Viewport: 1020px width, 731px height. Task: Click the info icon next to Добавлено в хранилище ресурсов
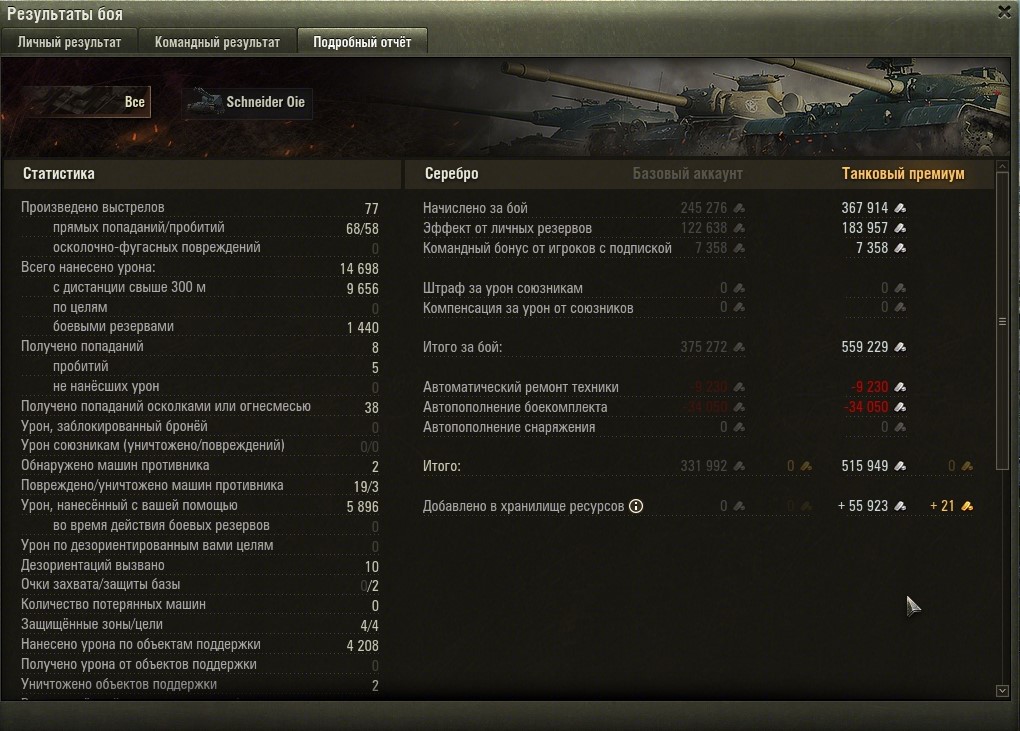(x=636, y=506)
